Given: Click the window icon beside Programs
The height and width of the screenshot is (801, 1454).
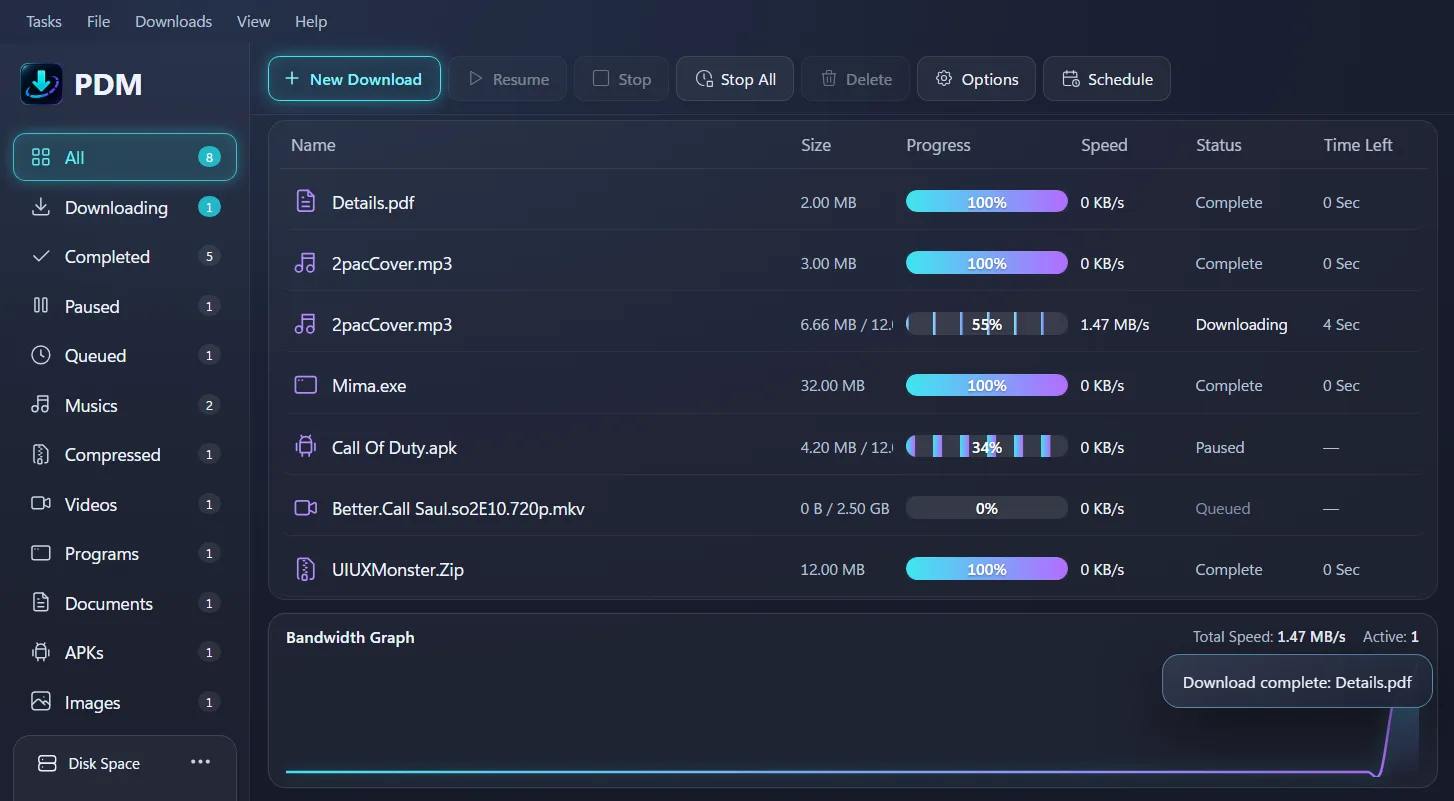Looking at the screenshot, I should point(41,554).
